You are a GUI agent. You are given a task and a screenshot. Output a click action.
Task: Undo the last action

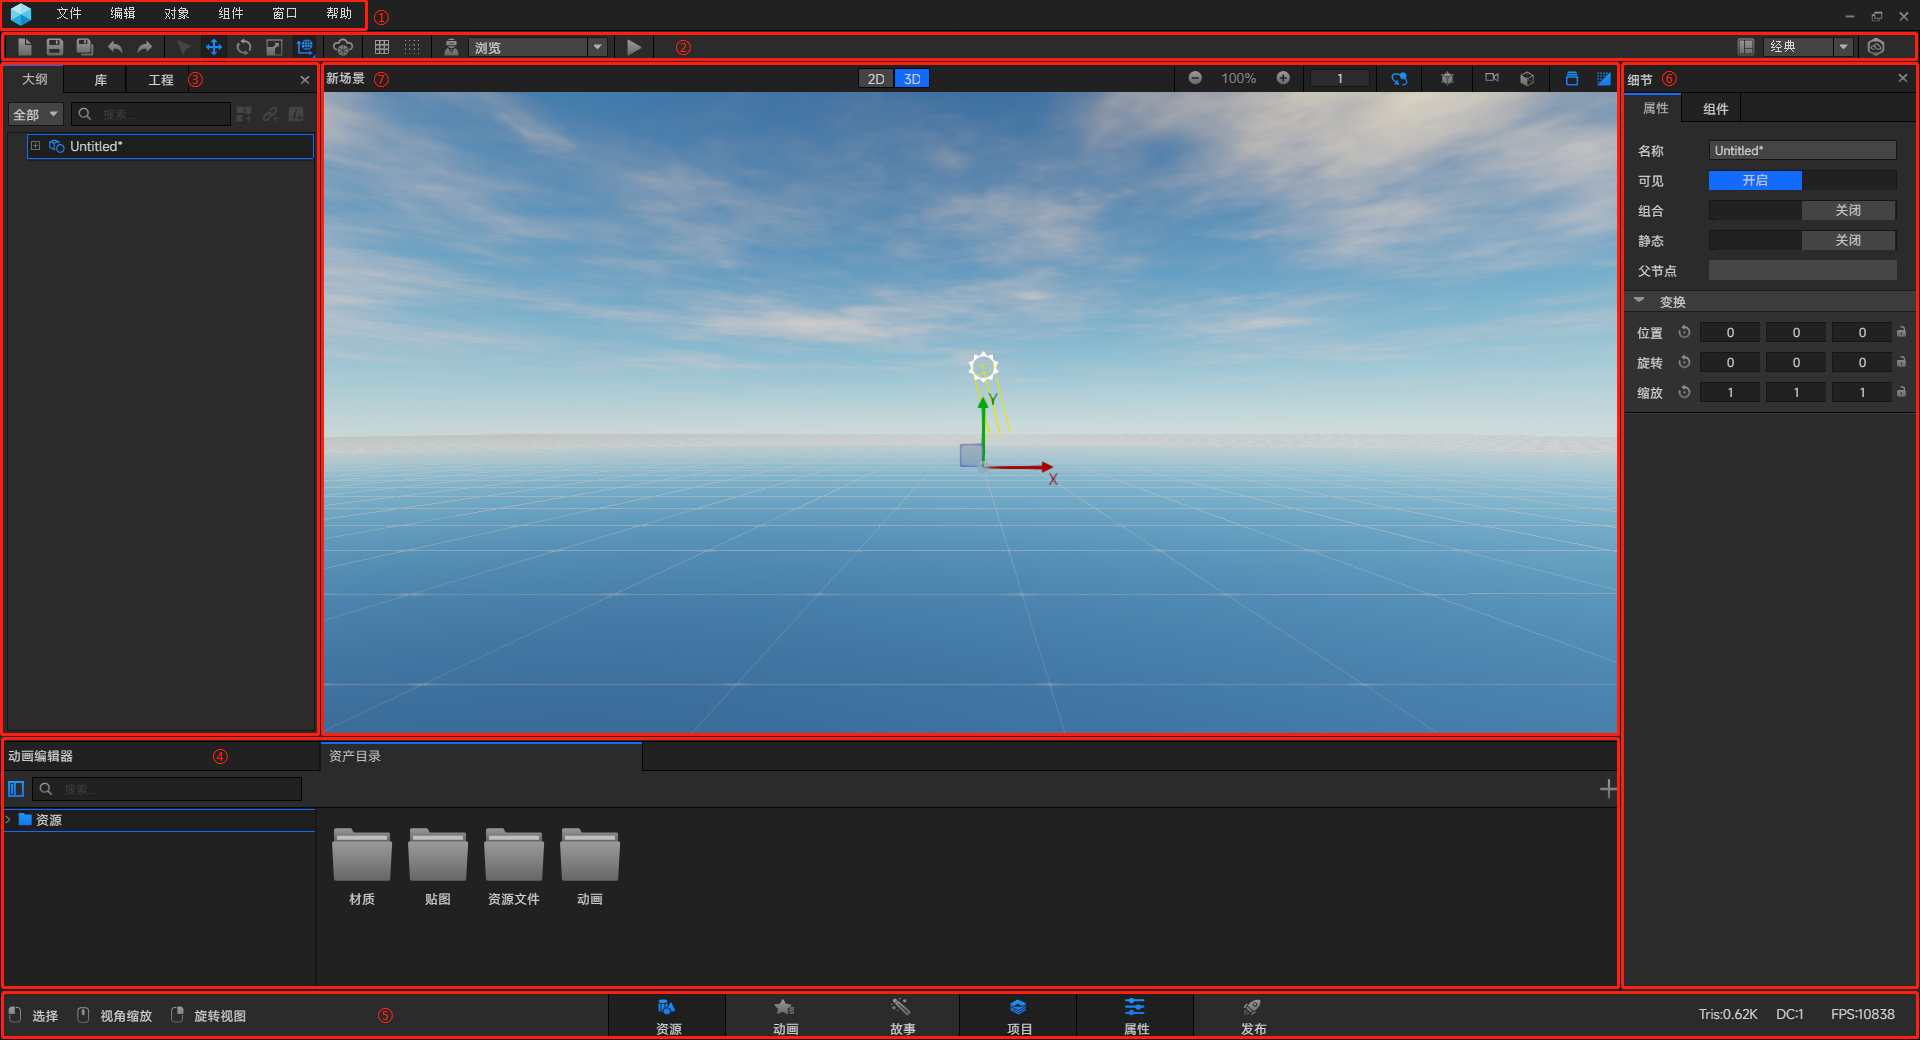click(x=115, y=47)
